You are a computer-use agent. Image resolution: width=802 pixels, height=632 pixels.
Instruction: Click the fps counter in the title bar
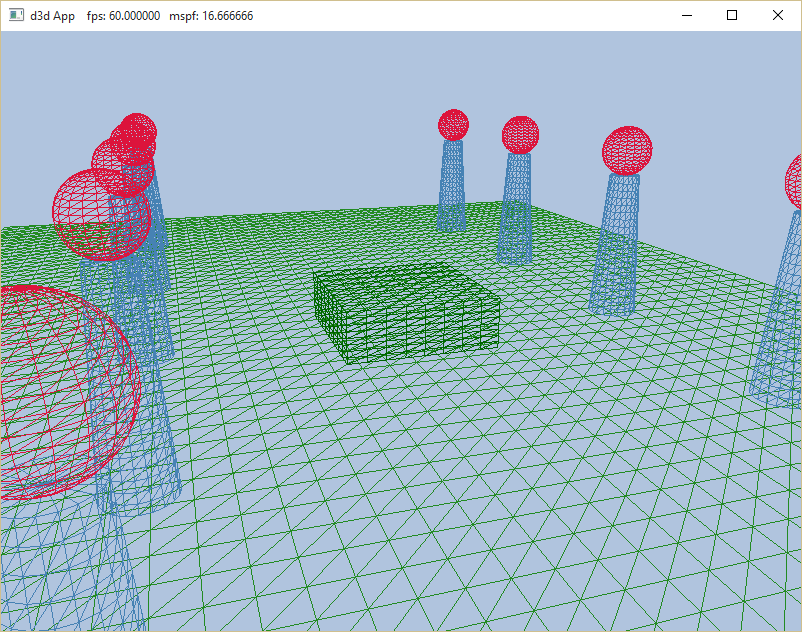click(123, 16)
